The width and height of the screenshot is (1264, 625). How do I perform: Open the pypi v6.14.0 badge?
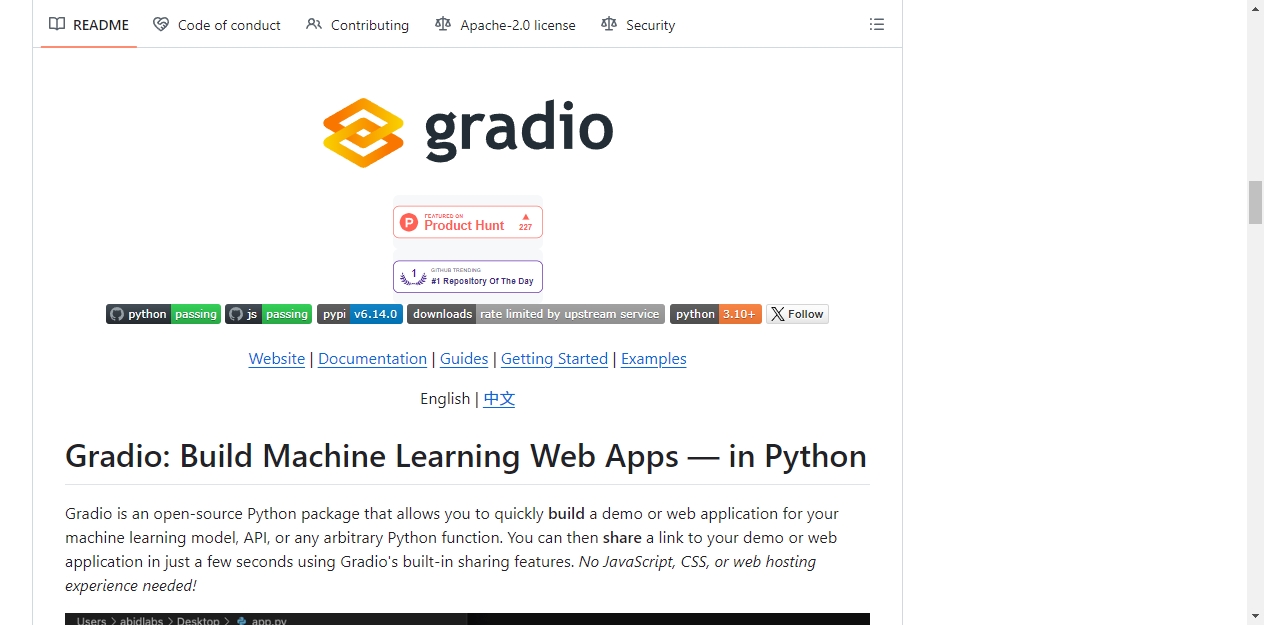tap(360, 314)
